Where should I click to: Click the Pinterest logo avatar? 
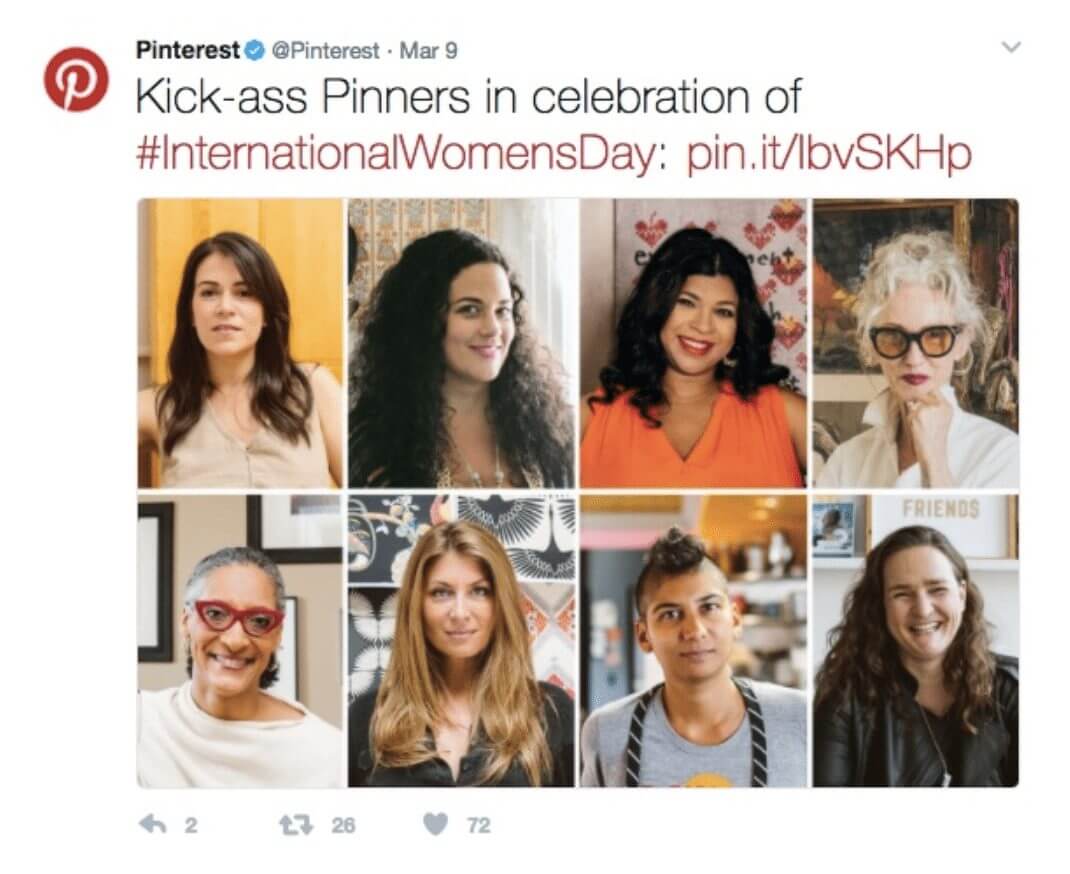click(75, 79)
